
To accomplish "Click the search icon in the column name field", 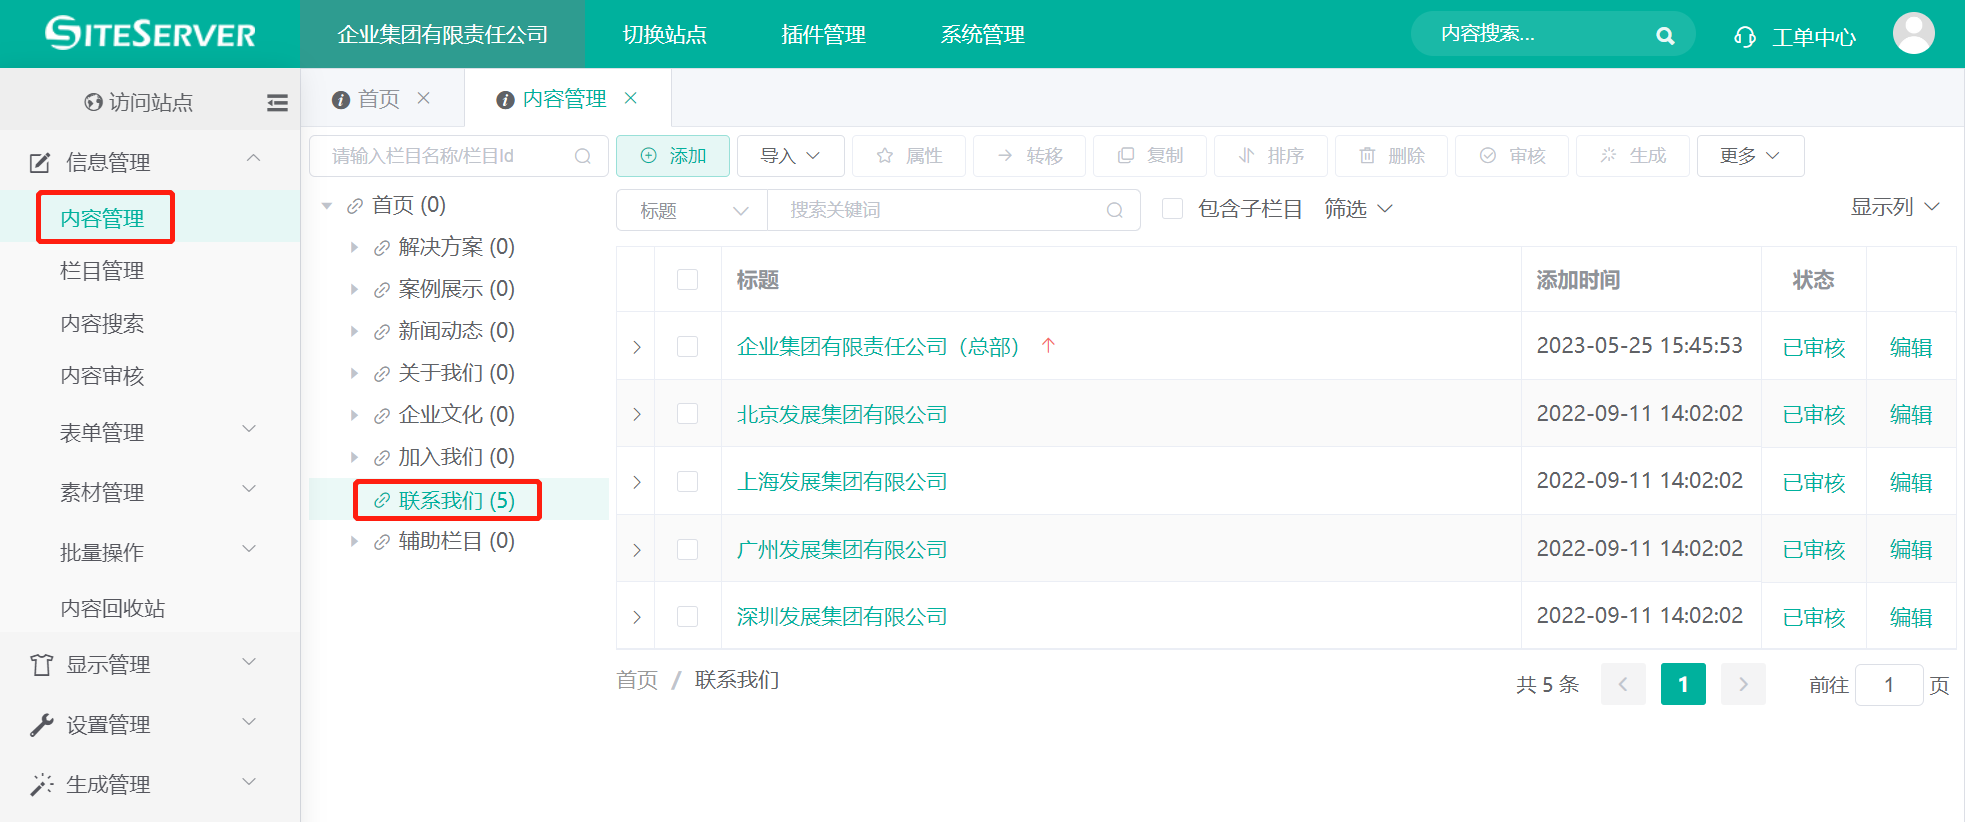I will click(x=583, y=156).
